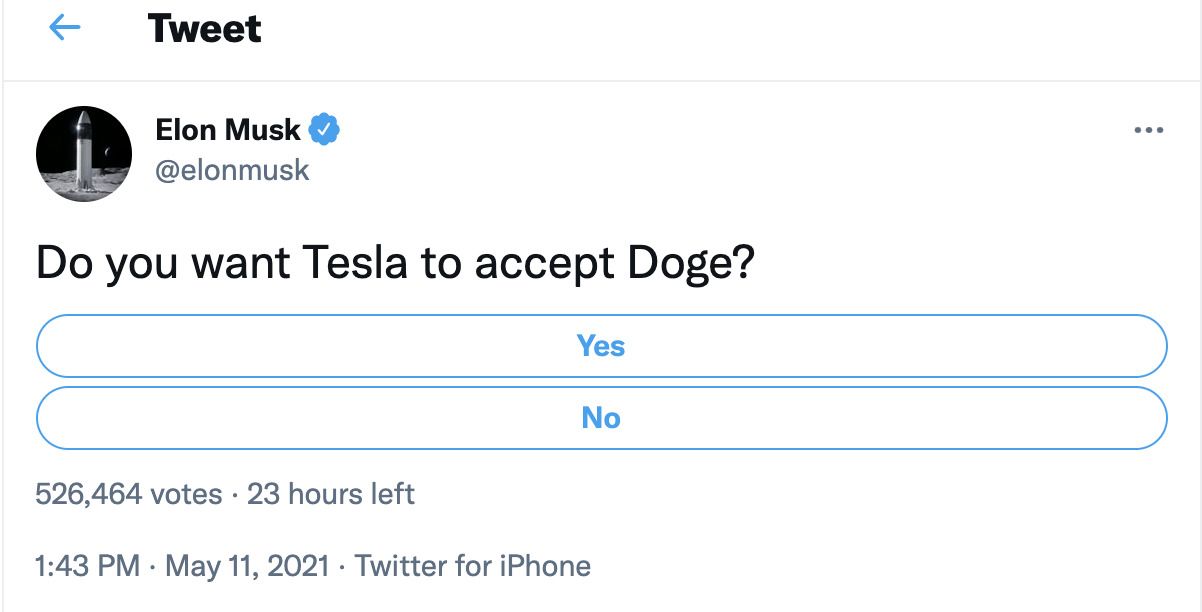This screenshot has width=1202, height=612.
Task: Vote Yes in the Doge poll
Action: tap(601, 346)
